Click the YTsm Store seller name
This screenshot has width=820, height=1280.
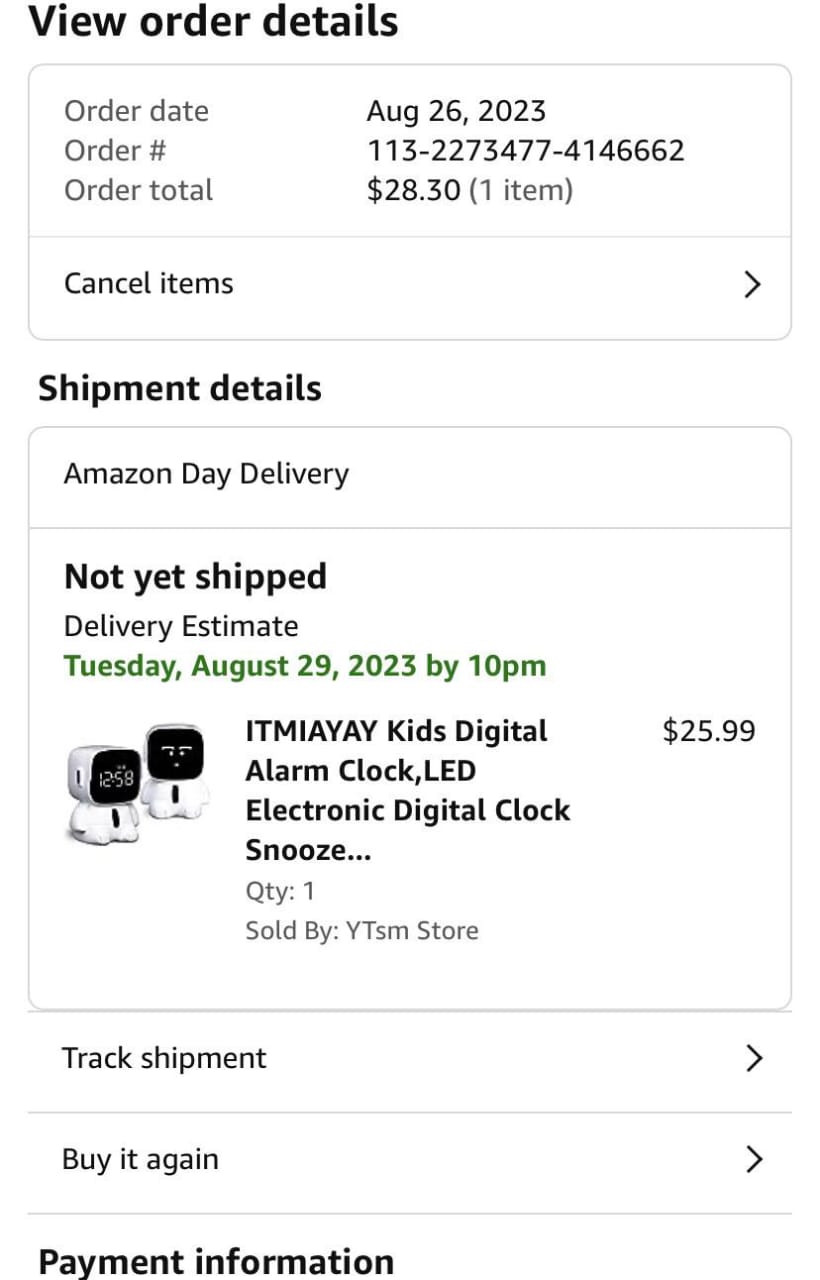(x=412, y=931)
